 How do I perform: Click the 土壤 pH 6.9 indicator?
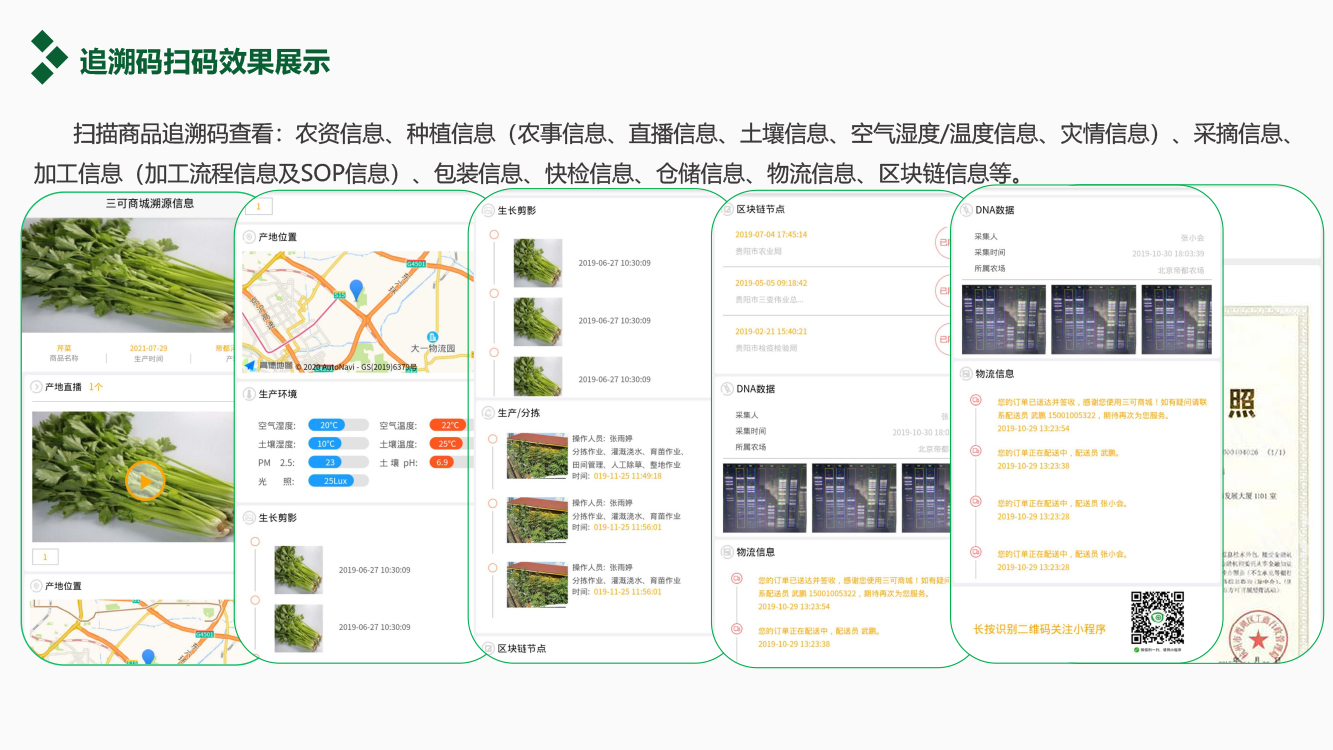click(x=443, y=462)
